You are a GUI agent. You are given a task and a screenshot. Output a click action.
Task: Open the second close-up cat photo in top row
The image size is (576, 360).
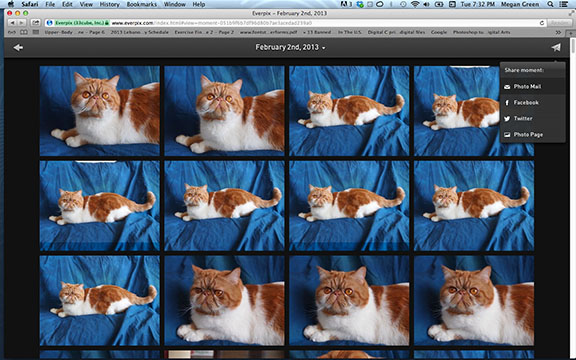[224, 111]
